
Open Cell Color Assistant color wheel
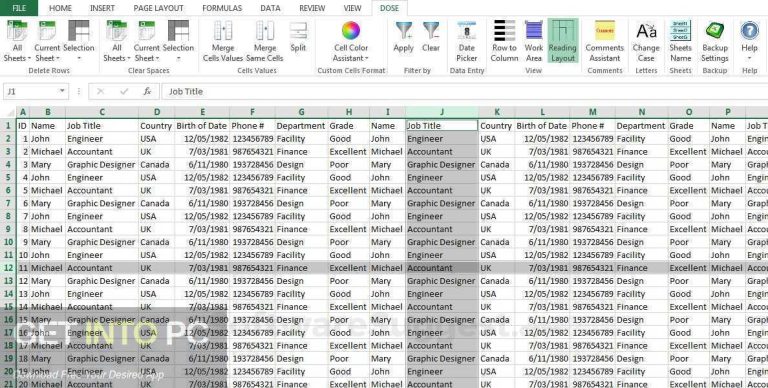coord(351,30)
